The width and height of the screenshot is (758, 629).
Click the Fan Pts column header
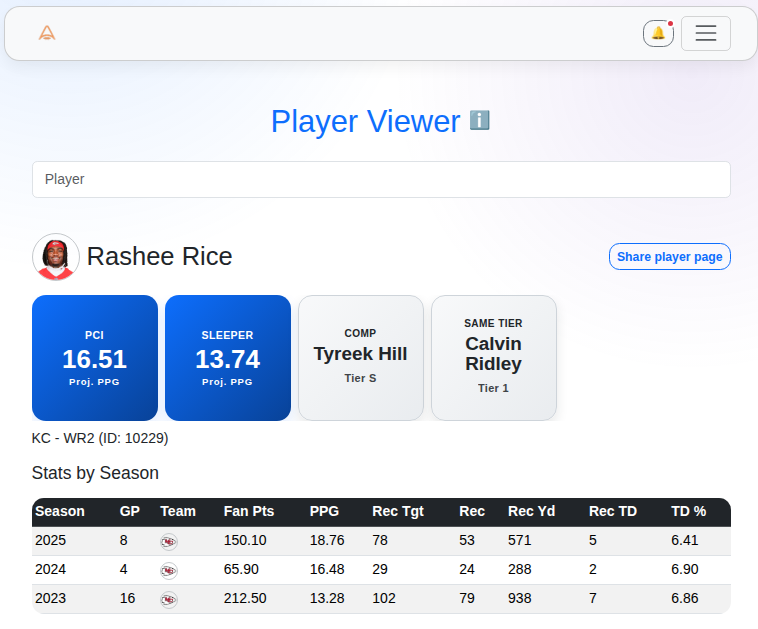click(249, 511)
